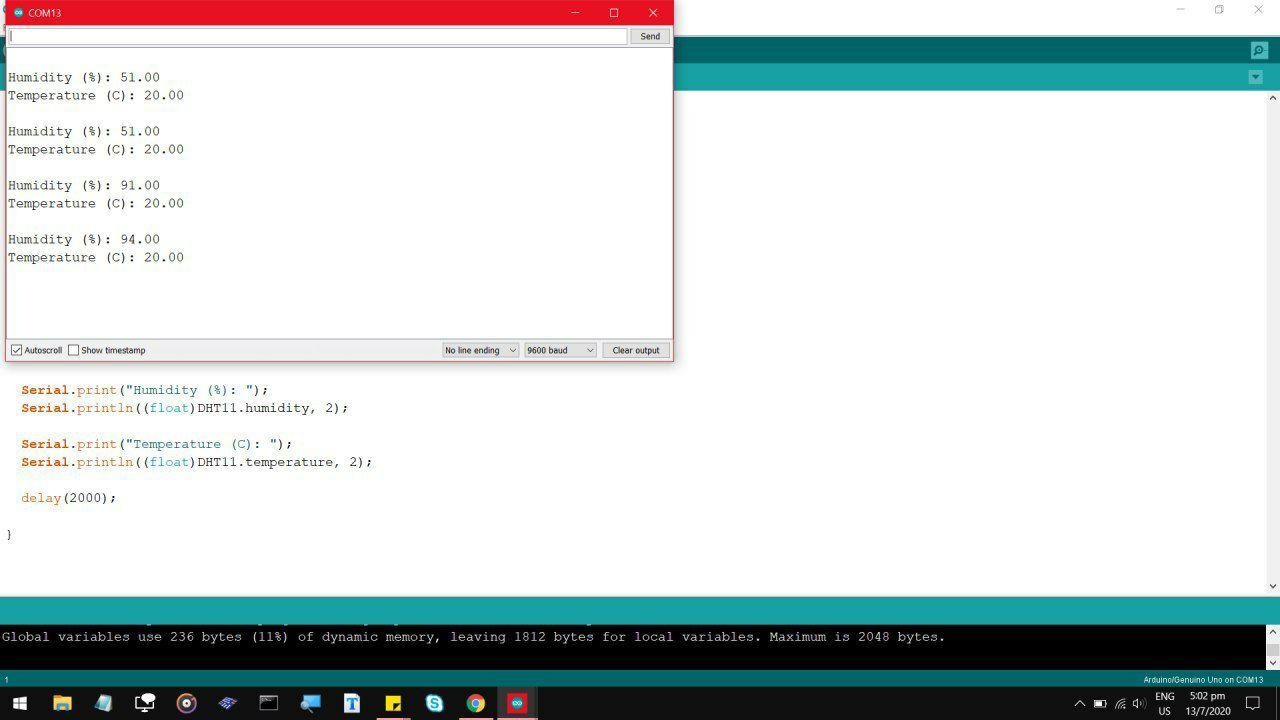
Task: Open the blue grid app in taskbar
Action: click(x=227, y=703)
